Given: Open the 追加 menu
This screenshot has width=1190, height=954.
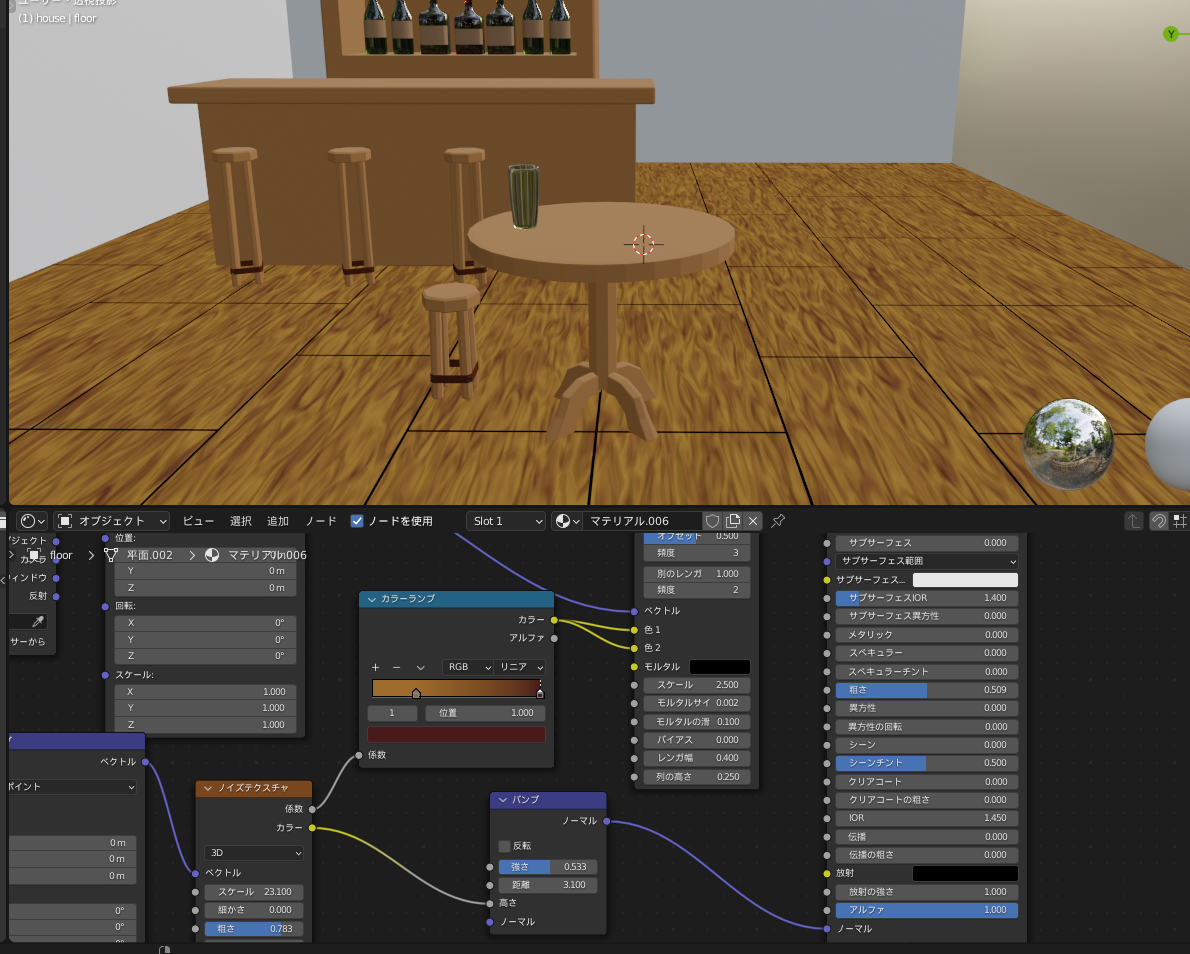Looking at the screenshot, I should (277, 521).
